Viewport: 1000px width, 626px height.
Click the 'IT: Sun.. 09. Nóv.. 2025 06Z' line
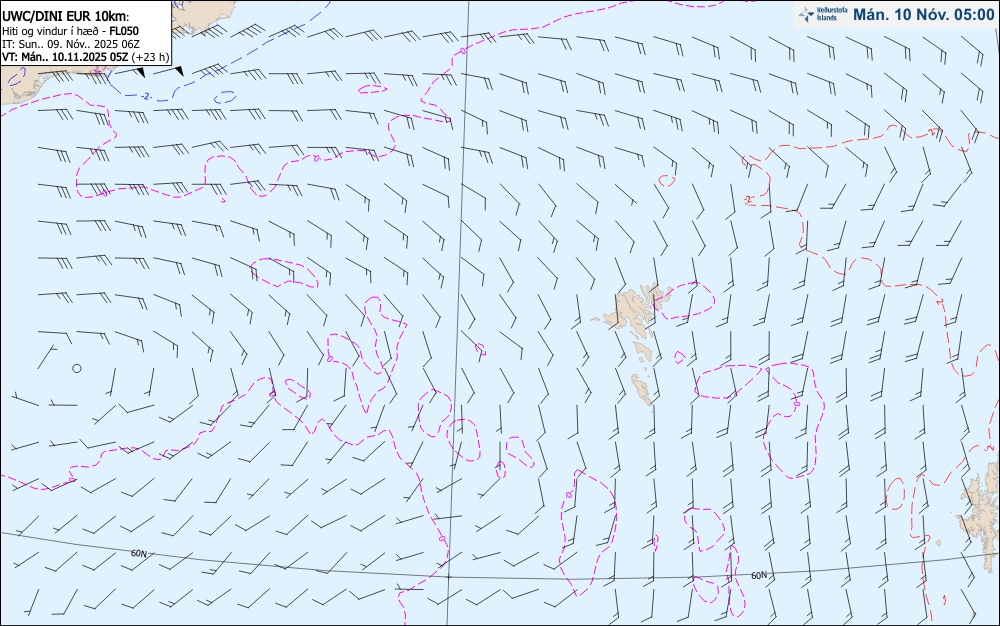pyautogui.click(x=71, y=44)
